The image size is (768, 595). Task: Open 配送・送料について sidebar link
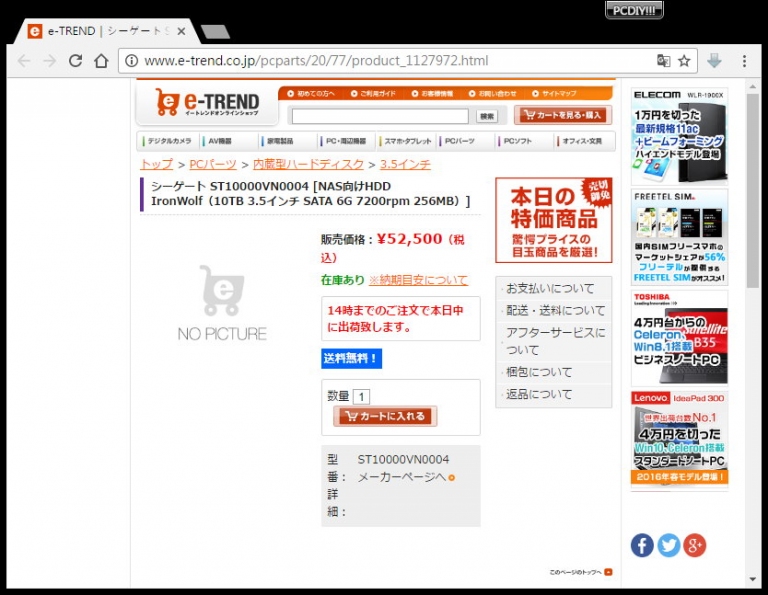[555, 310]
